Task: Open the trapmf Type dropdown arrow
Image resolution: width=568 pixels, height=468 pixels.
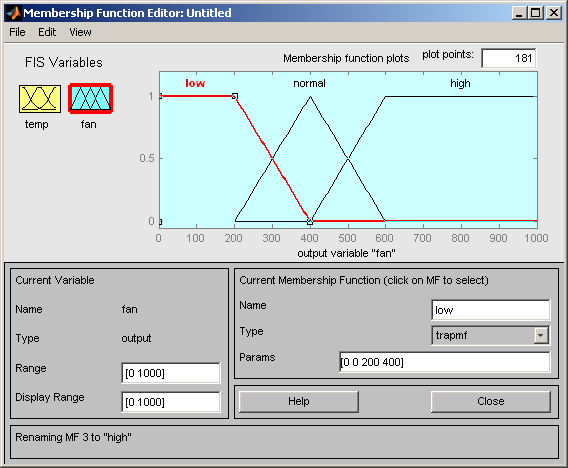Action: pos(540,335)
